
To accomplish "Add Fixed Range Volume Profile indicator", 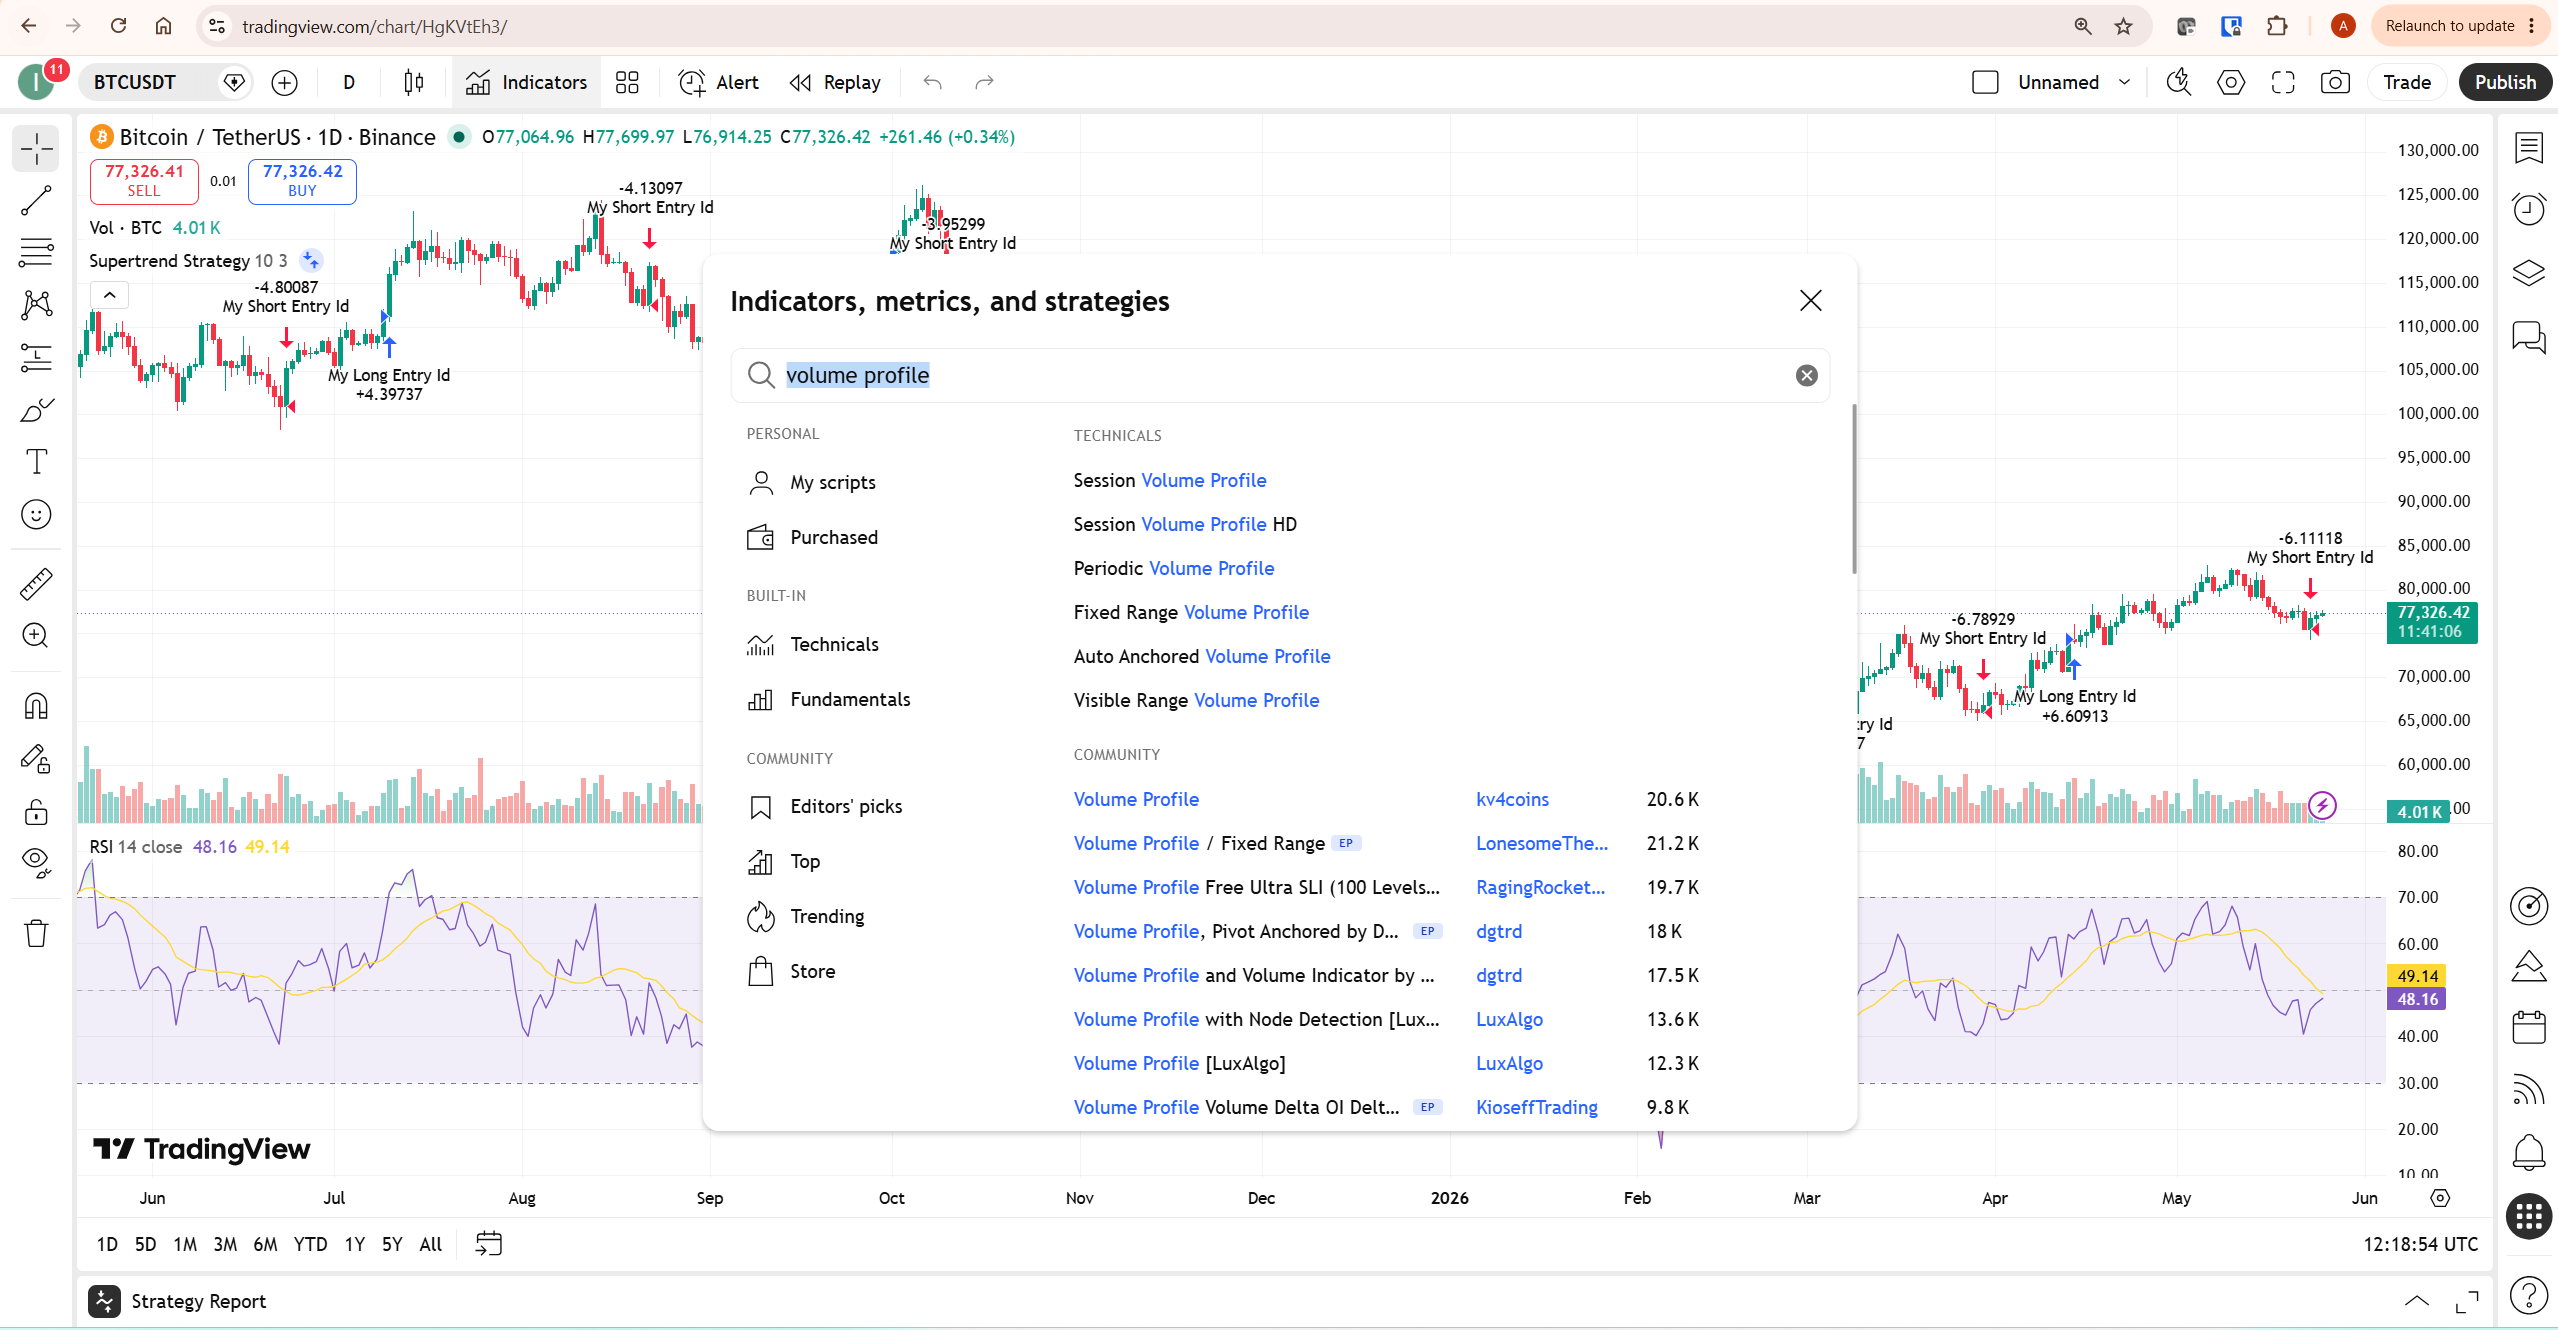I will pyautogui.click(x=1190, y=613).
